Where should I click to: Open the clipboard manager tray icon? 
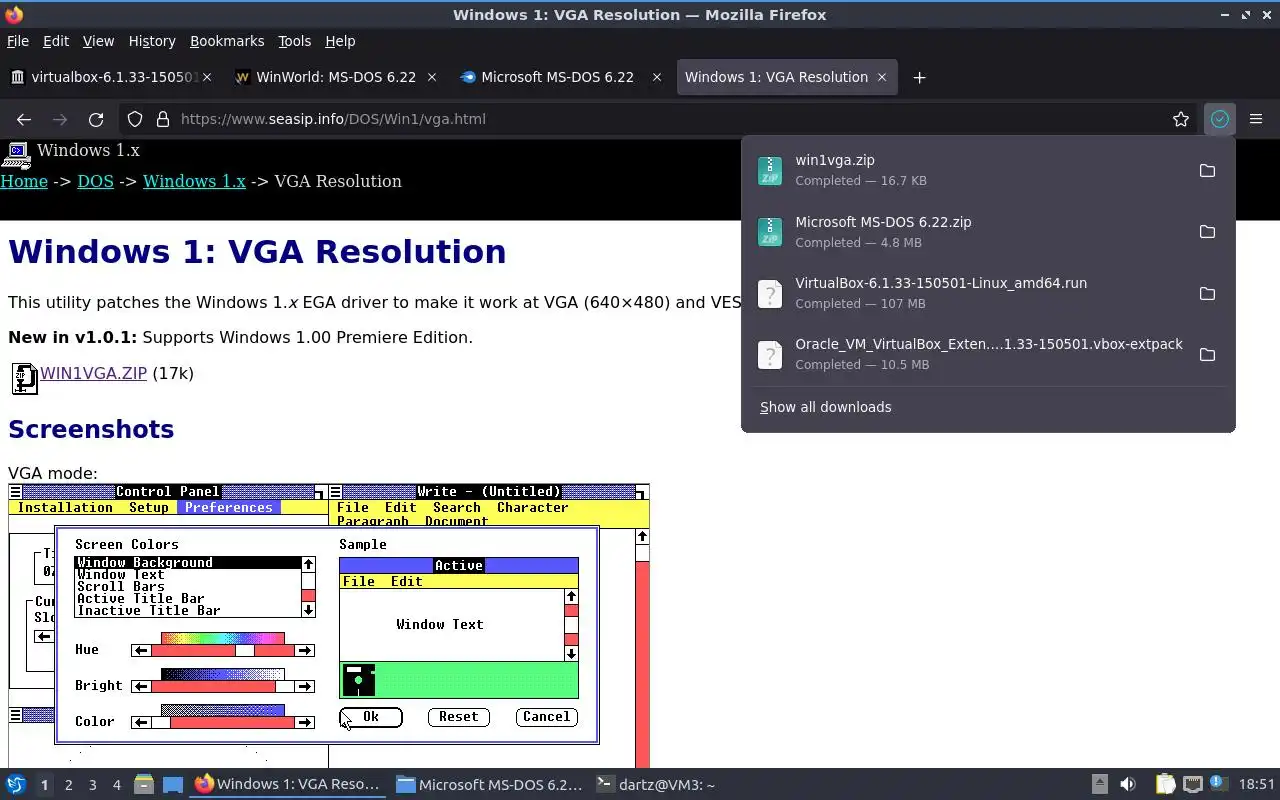1165,785
